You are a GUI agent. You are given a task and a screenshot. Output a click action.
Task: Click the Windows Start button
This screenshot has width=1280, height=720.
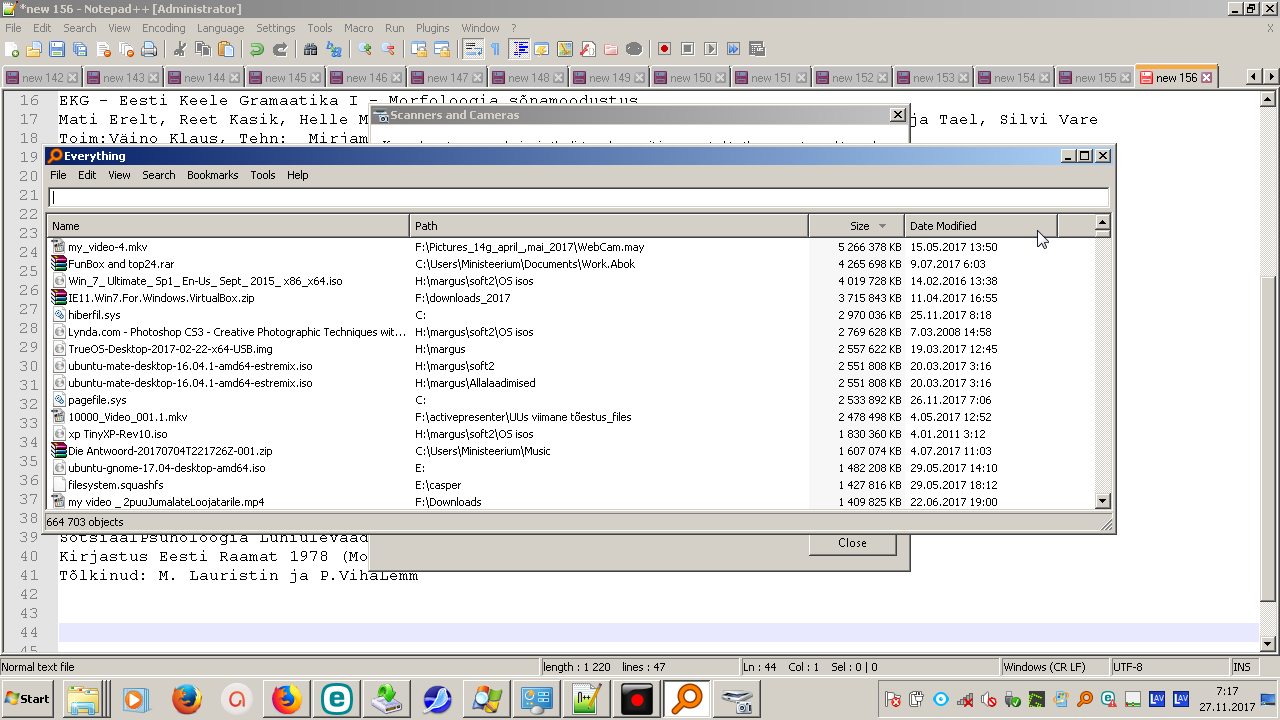tap(28, 699)
